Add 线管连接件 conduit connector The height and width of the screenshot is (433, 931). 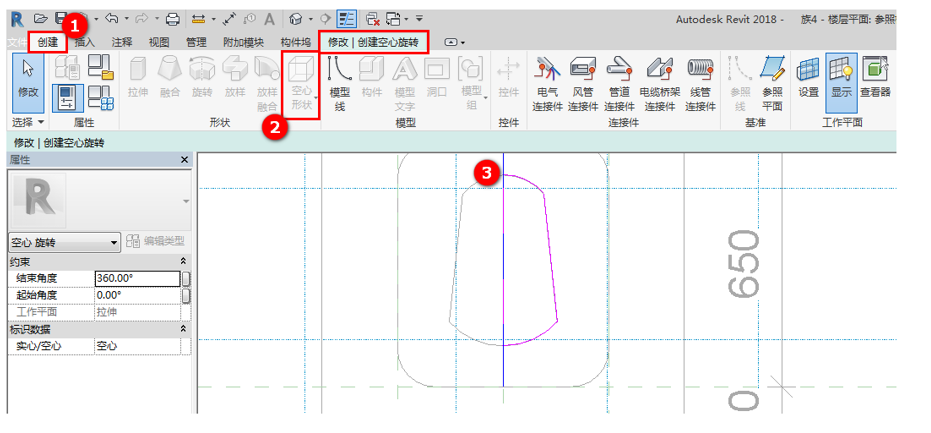pyautogui.click(x=701, y=83)
